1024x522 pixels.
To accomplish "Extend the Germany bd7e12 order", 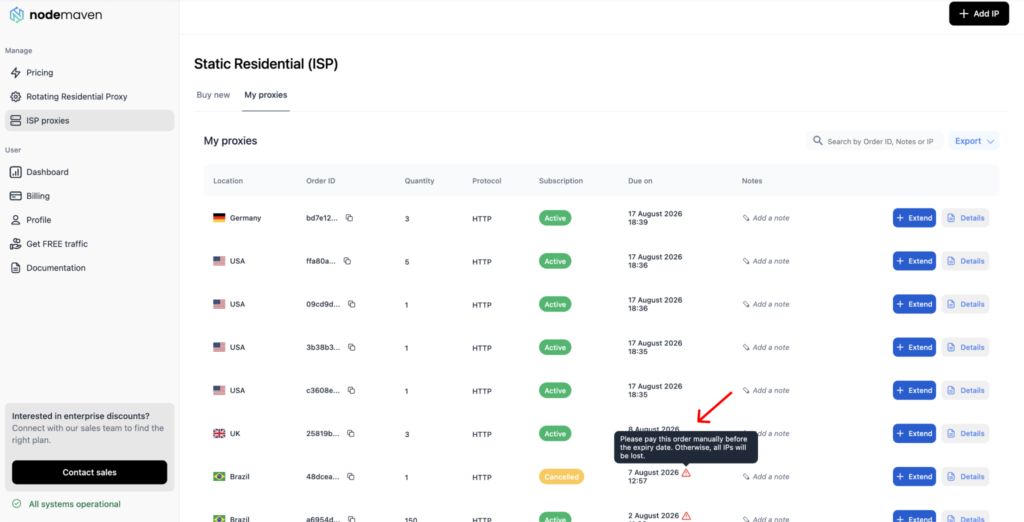I will (914, 218).
